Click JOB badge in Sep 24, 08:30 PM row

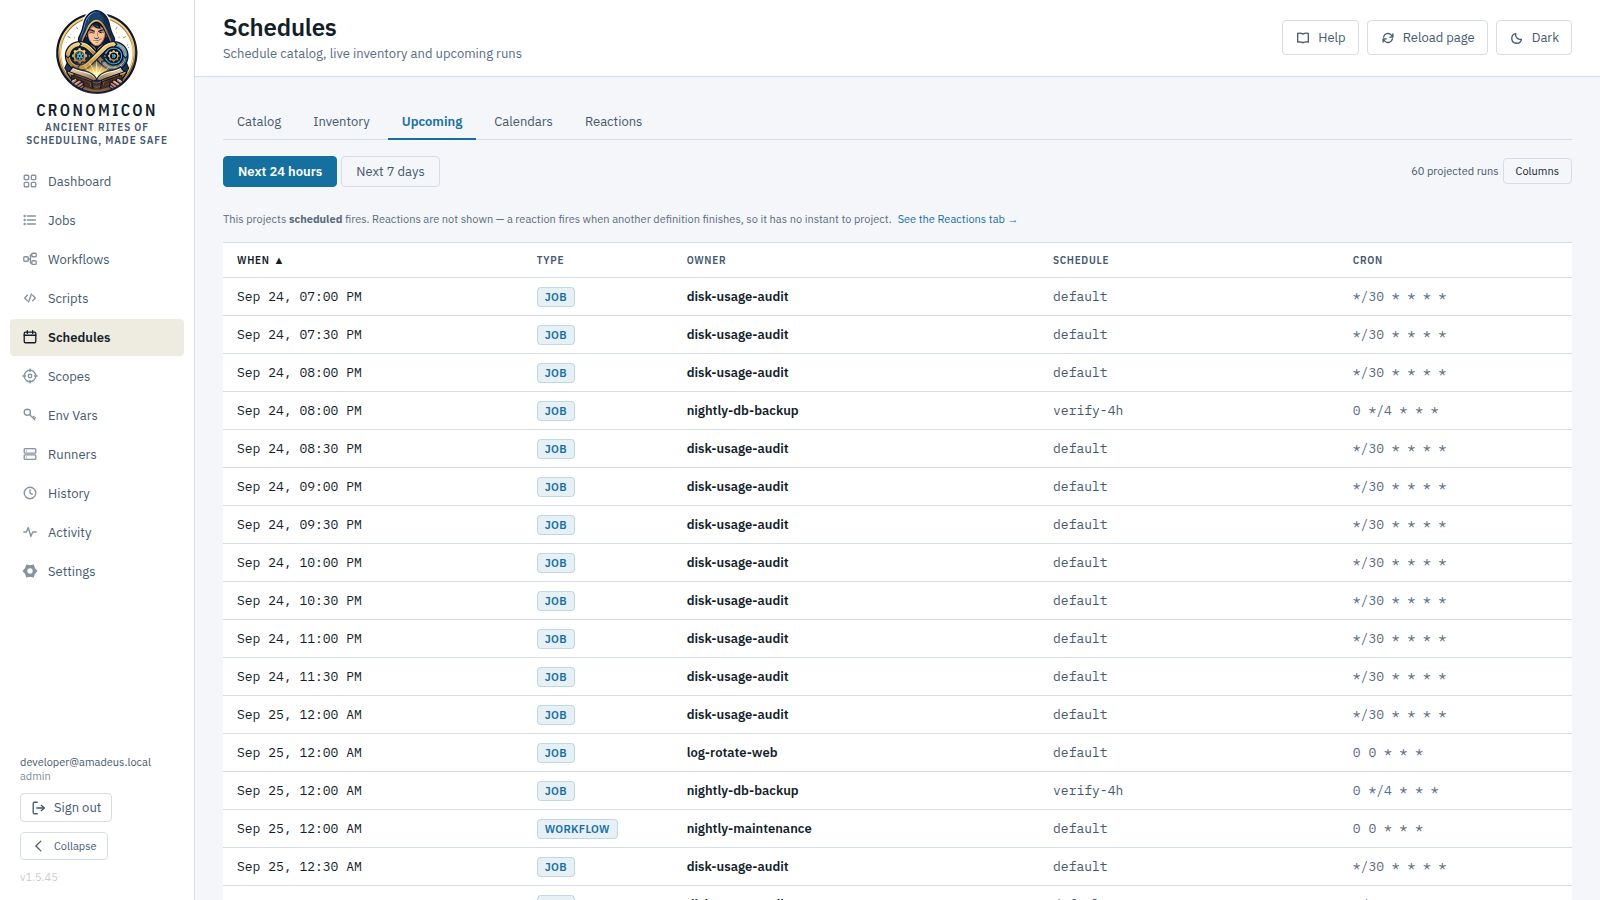[556, 449]
